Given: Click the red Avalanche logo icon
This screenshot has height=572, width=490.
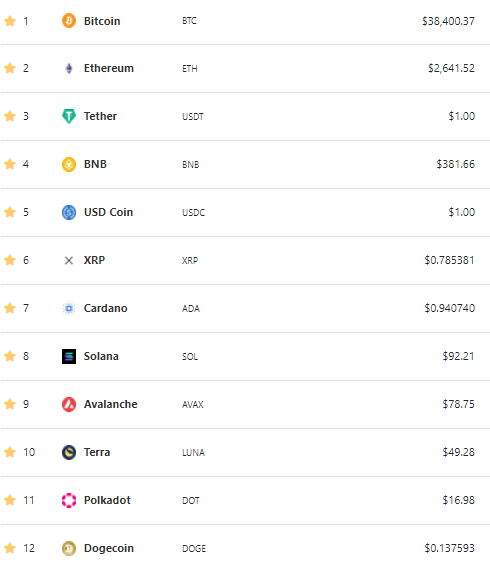Looking at the screenshot, I should (69, 404).
